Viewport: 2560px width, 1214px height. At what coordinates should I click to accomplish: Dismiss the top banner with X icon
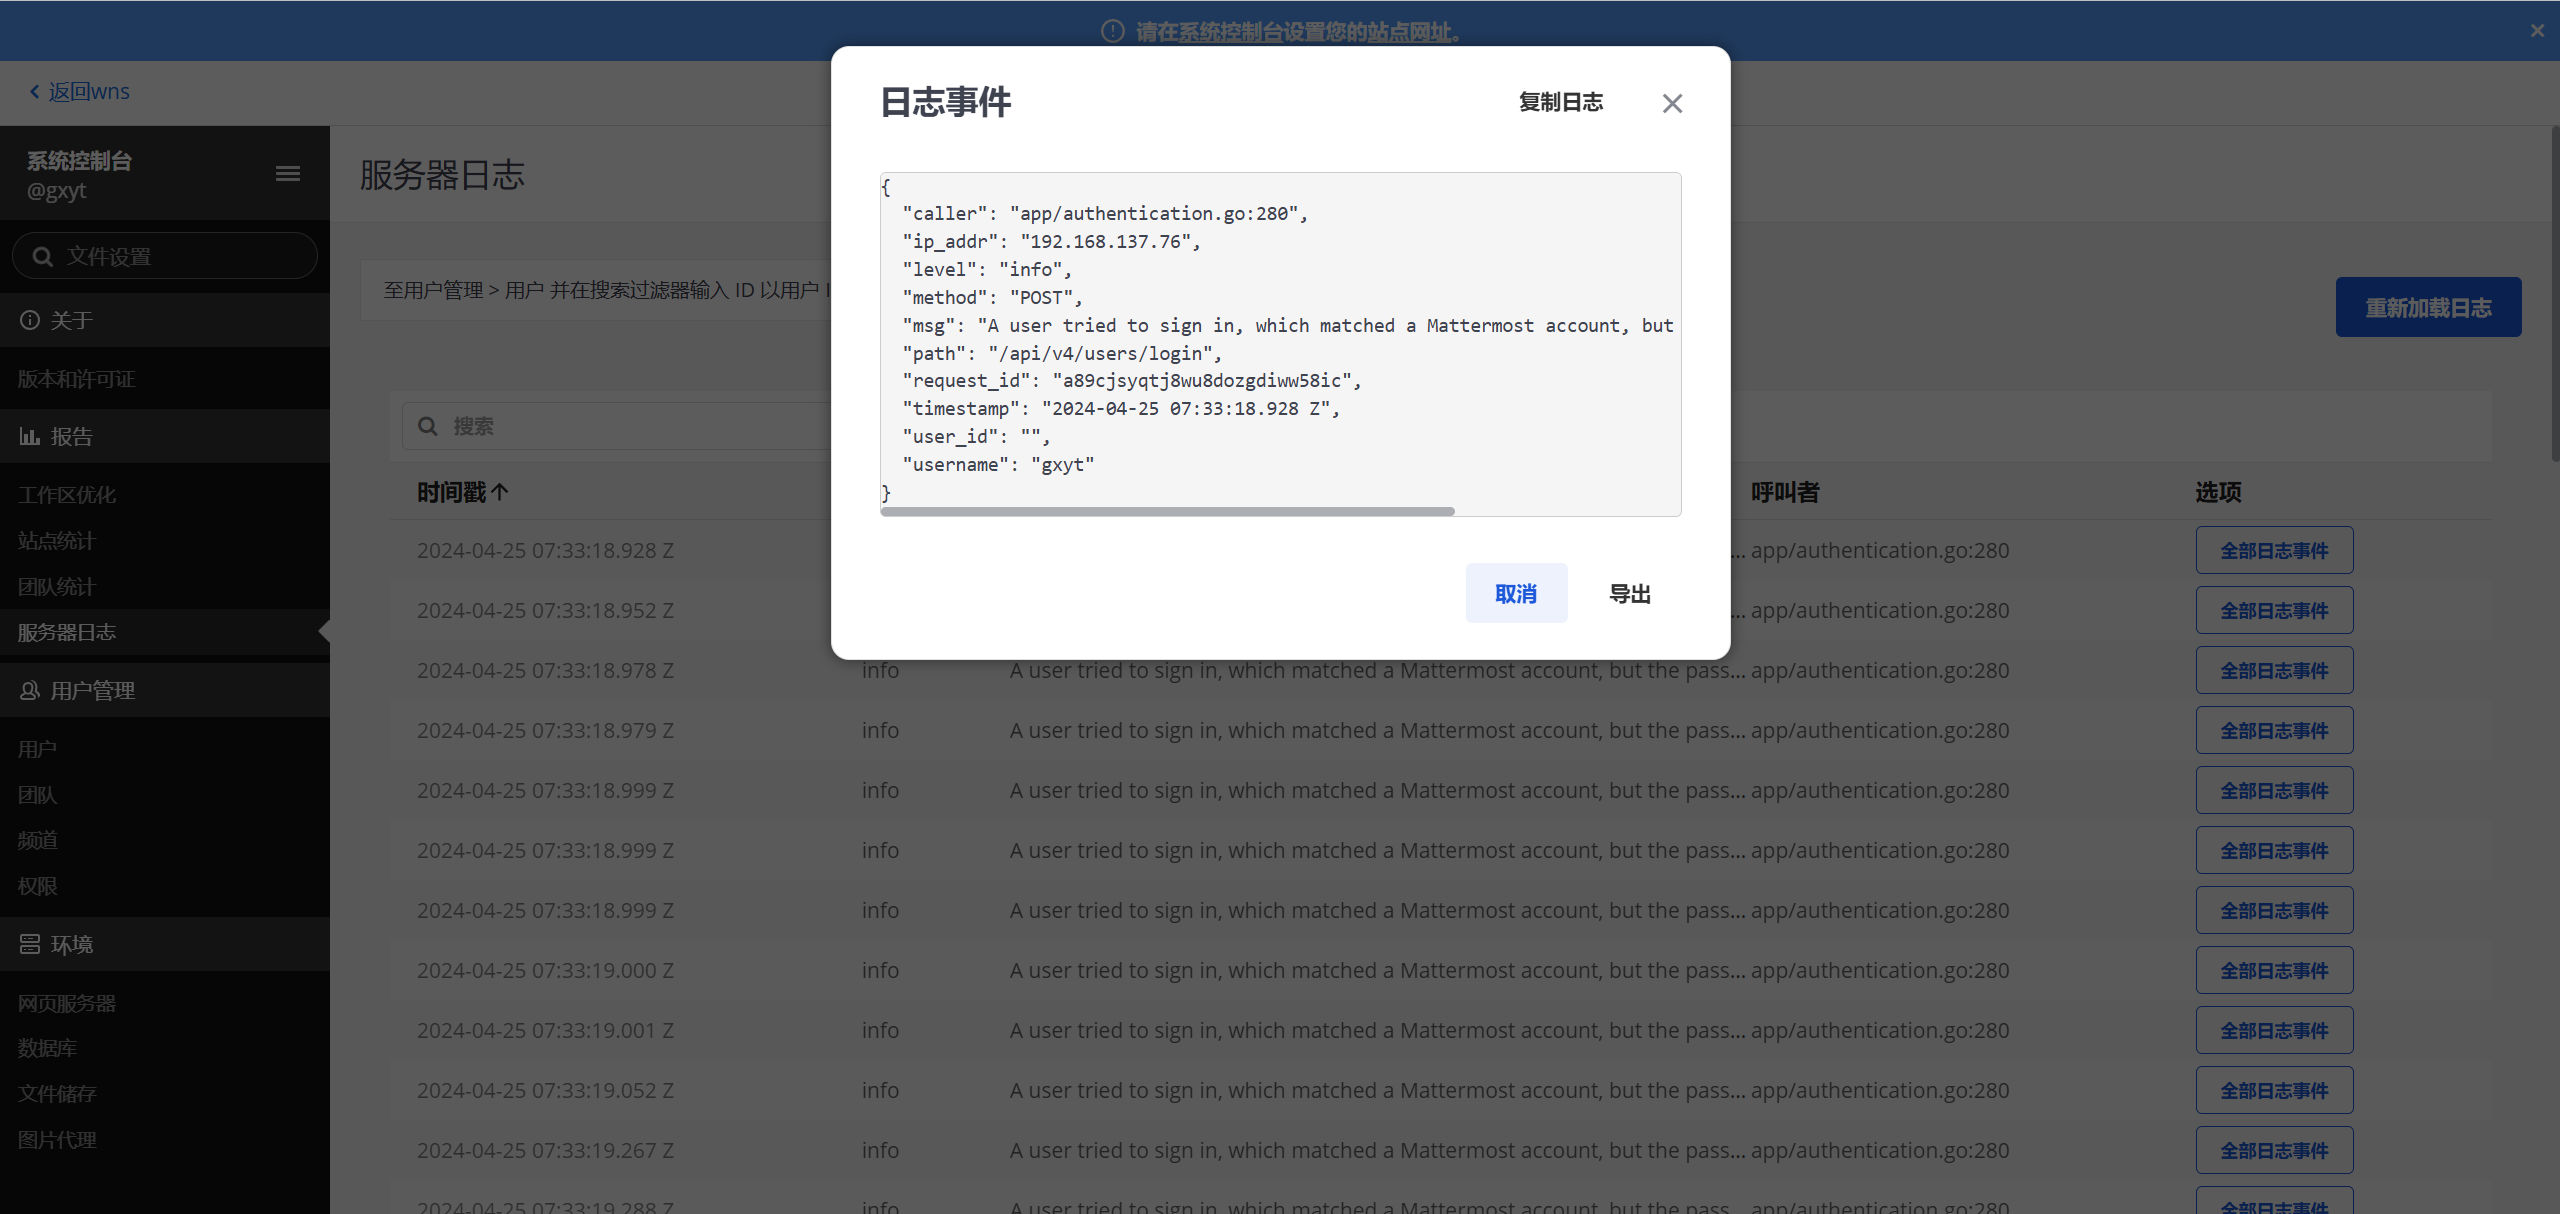pyautogui.click(x=2537, y=31)
